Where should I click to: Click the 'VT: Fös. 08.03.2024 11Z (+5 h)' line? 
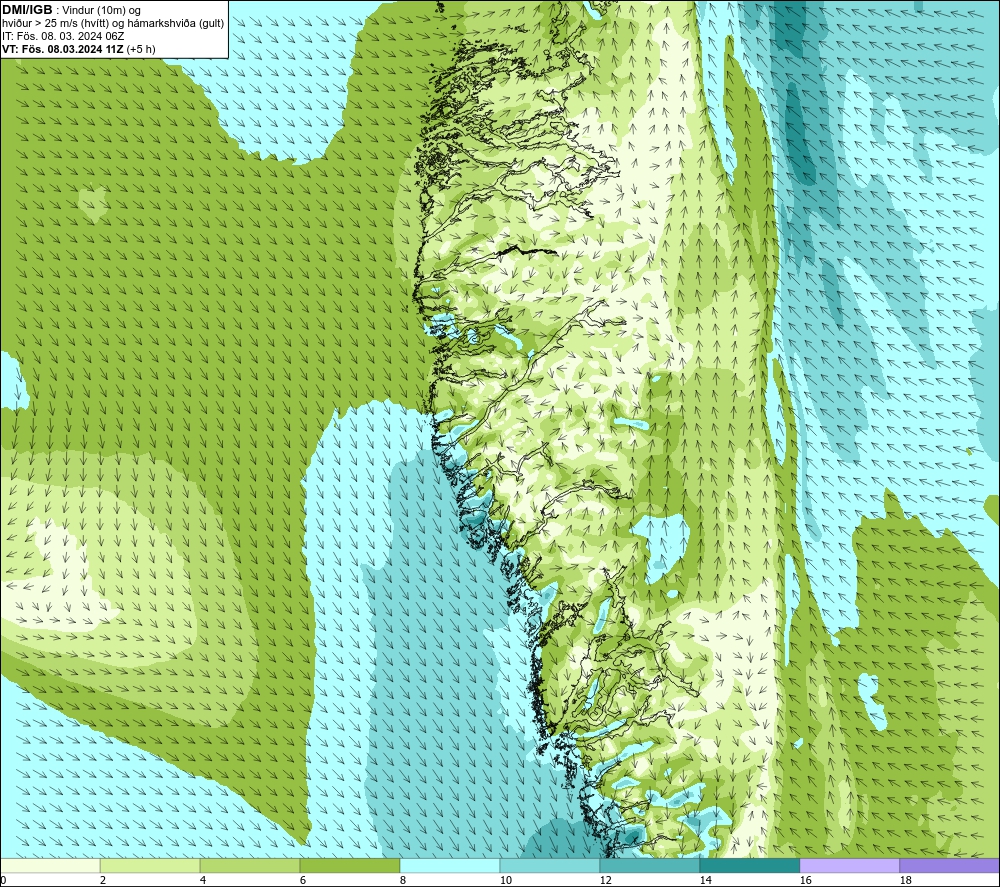[78, 49]
